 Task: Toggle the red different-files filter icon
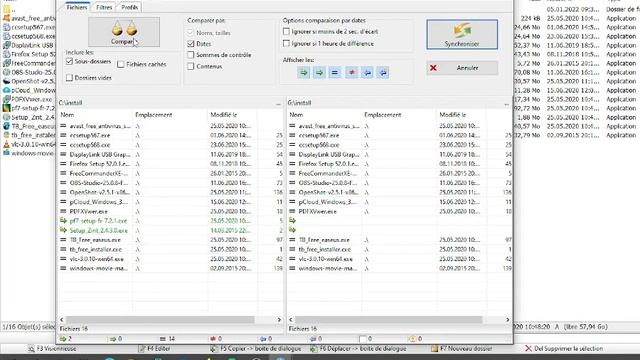(x=351, y=73)
